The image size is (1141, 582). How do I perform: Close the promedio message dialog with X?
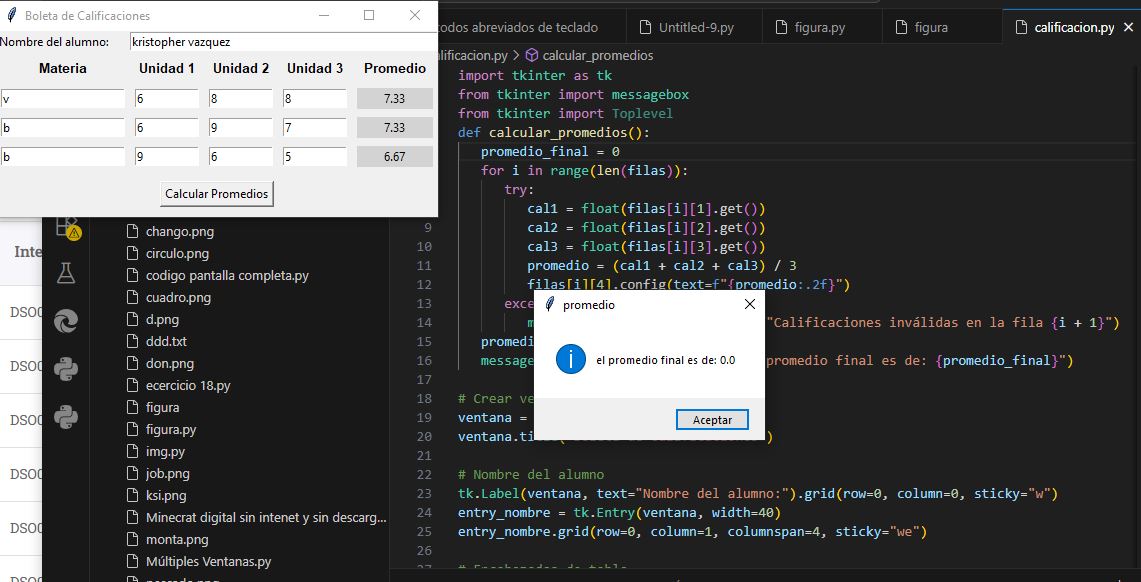point(750,305)
